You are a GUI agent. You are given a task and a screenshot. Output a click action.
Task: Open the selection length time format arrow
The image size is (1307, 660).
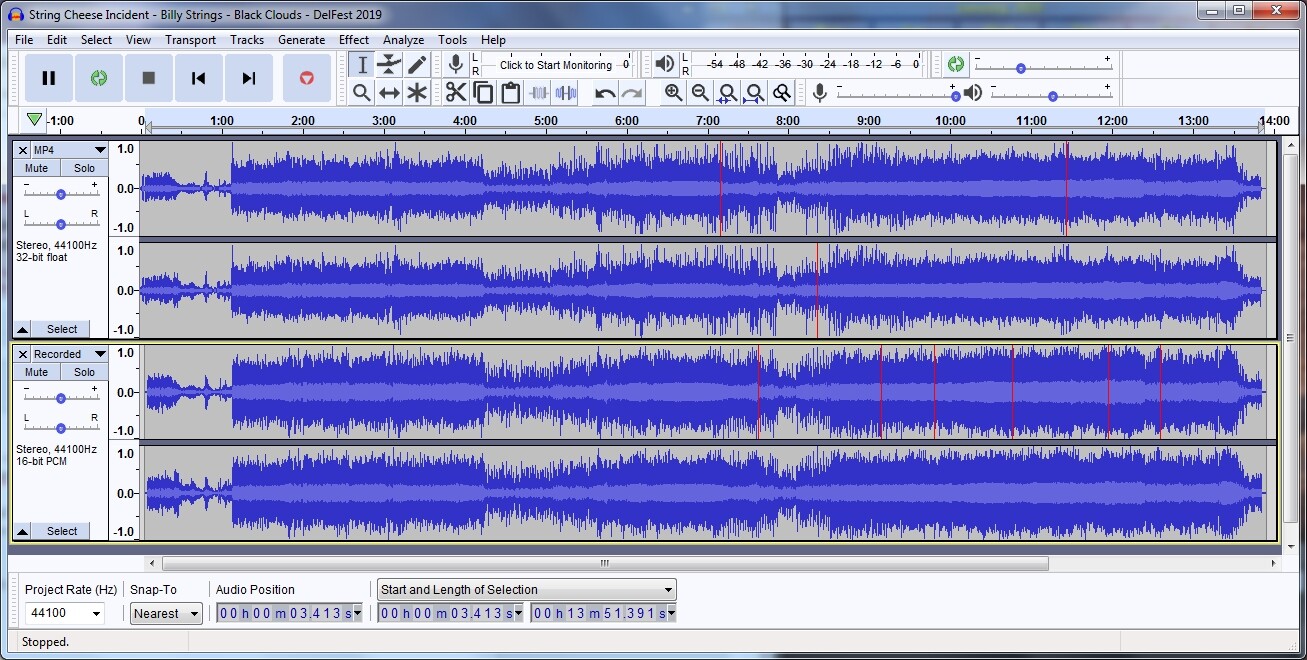tap(671, 613)
